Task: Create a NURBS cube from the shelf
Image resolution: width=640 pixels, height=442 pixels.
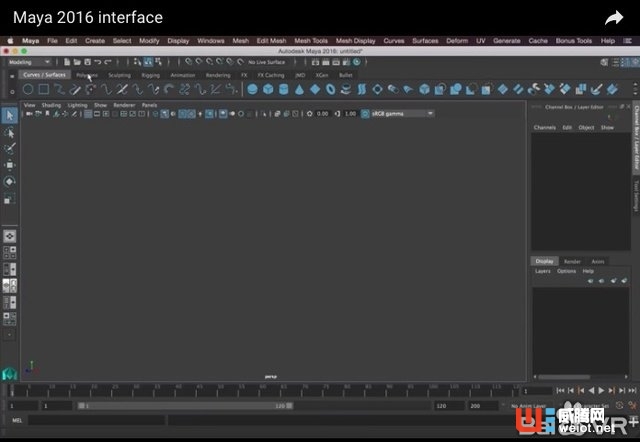Action: pos(268,89)
